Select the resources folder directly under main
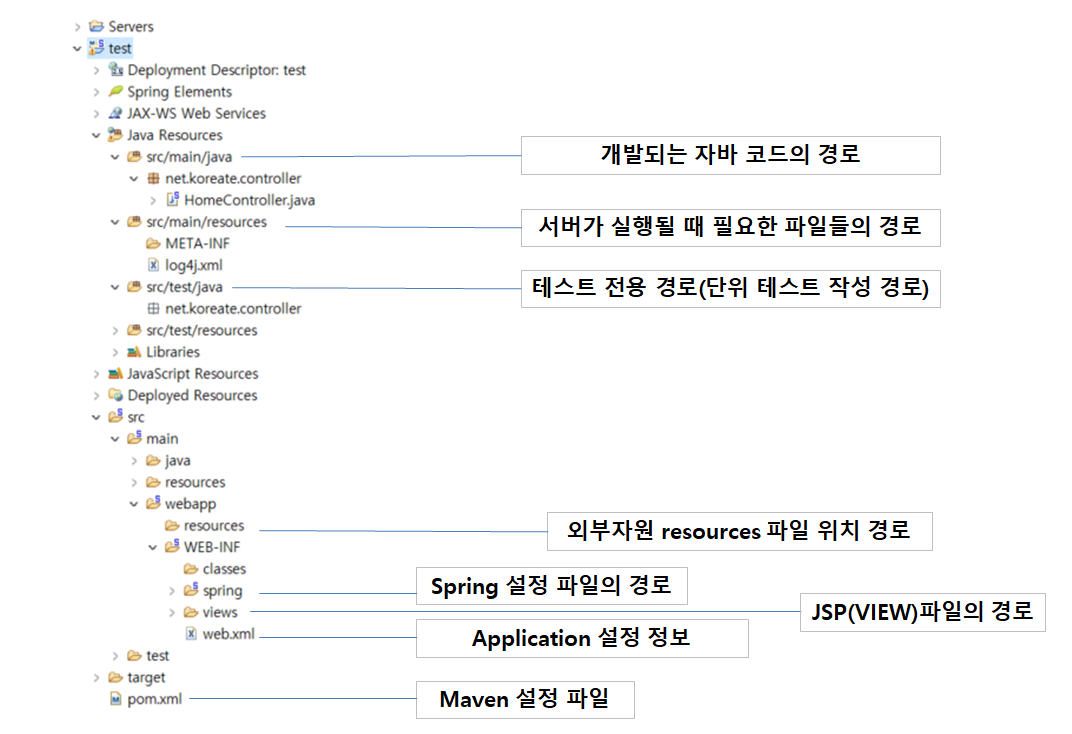This screenshot has width=1072, height=734. coord(195,482)
